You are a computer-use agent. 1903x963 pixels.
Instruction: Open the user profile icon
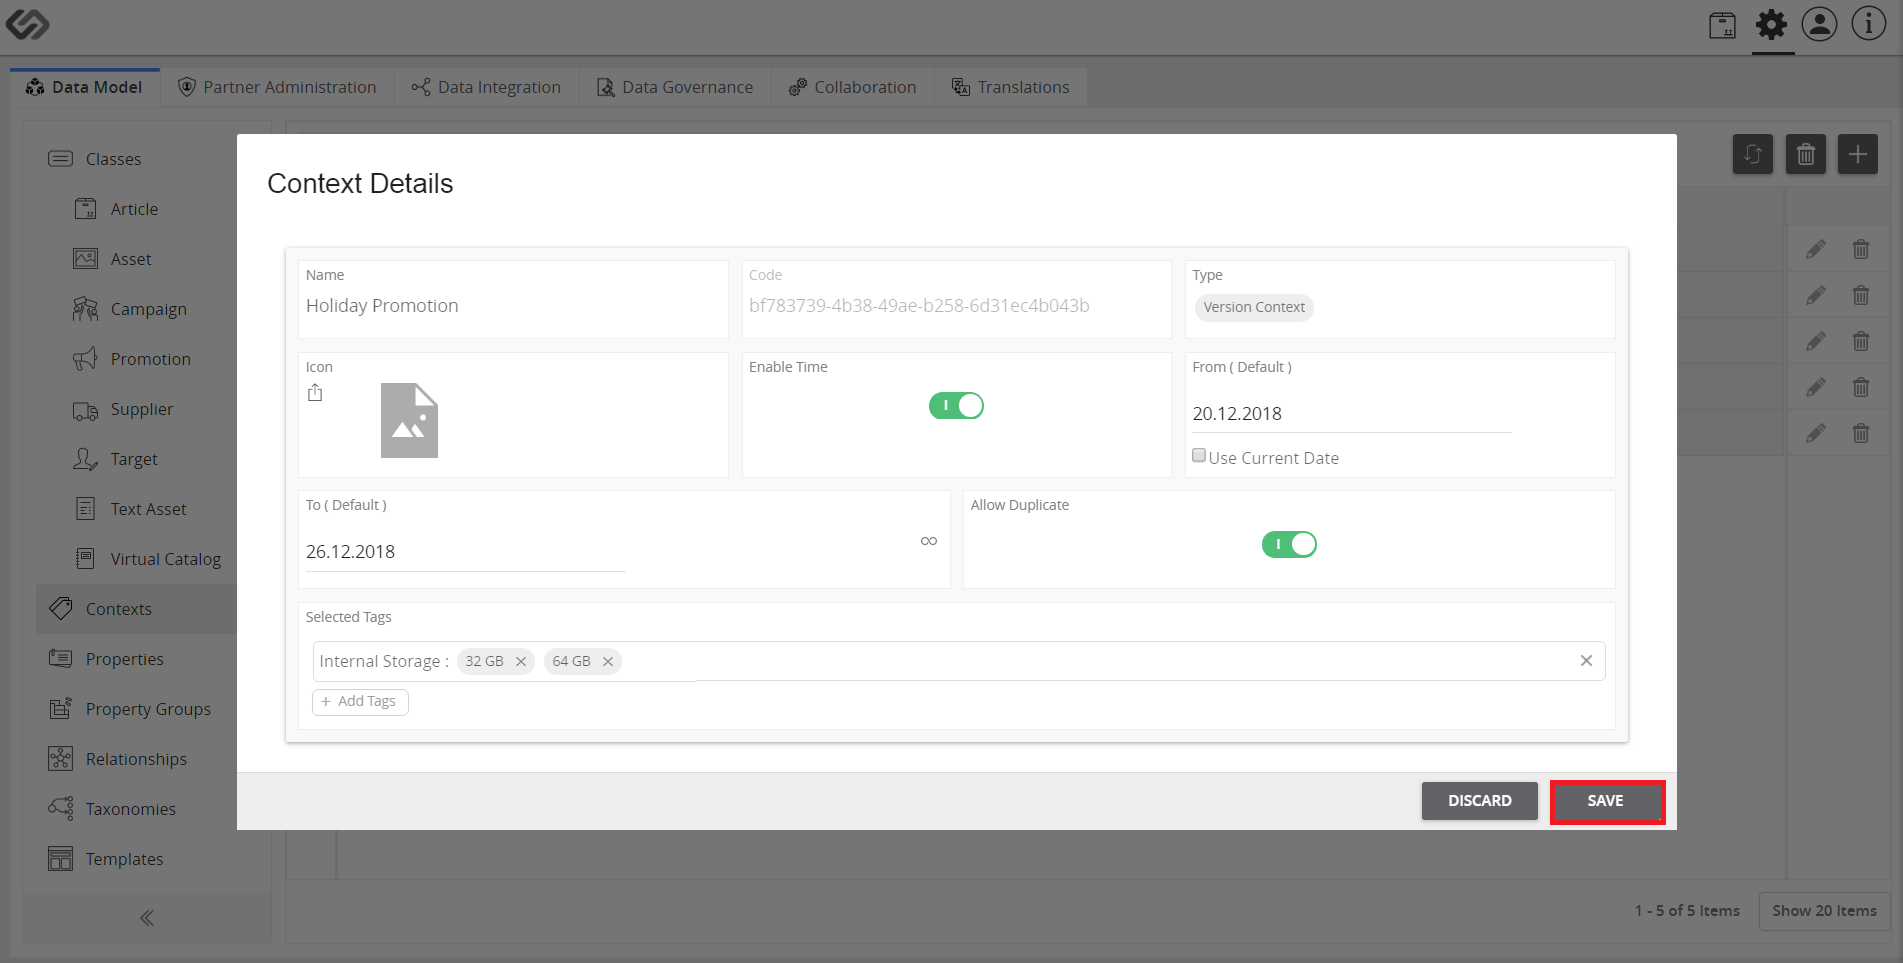click(1819, 24)
